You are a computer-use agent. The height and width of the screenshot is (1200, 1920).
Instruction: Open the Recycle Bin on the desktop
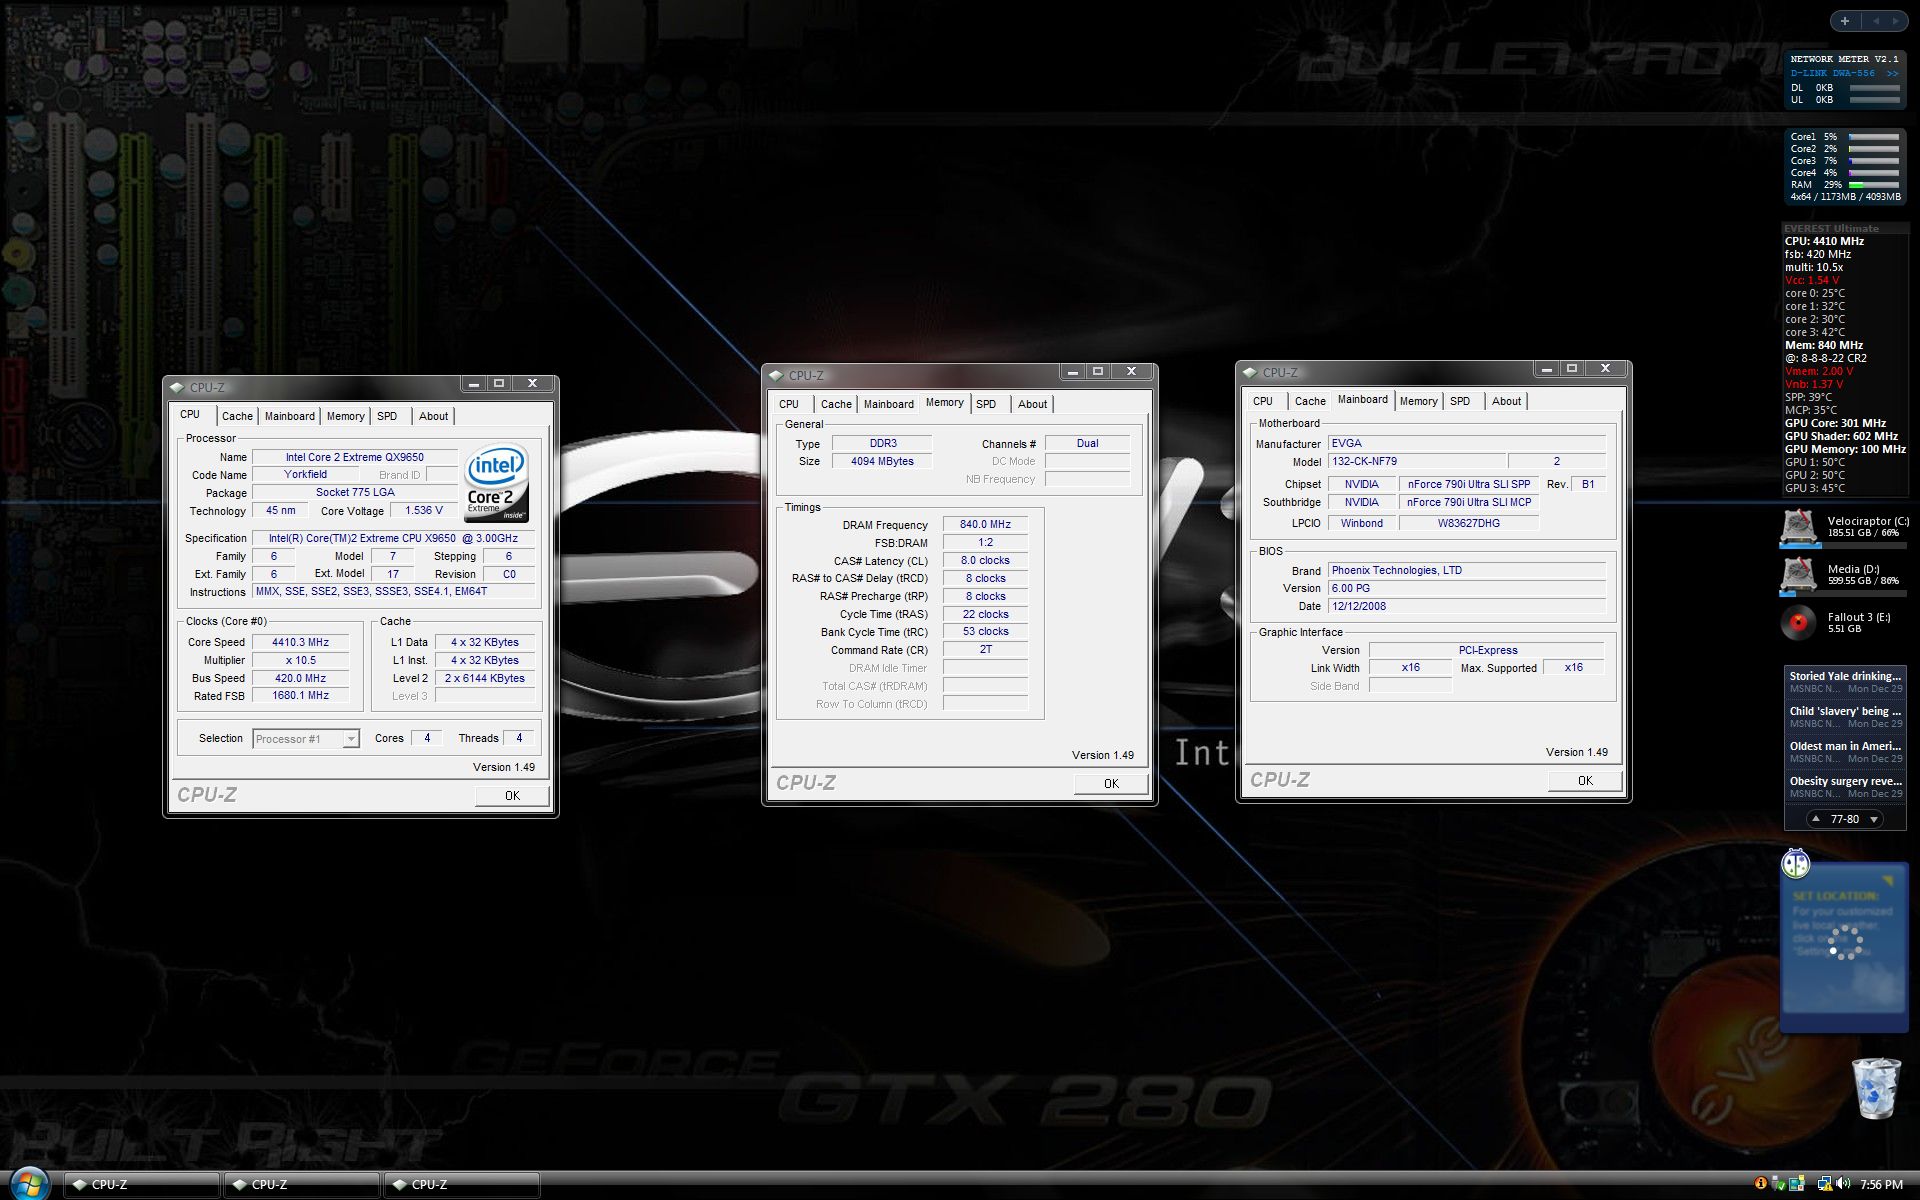click(x=1876, y=1087)
